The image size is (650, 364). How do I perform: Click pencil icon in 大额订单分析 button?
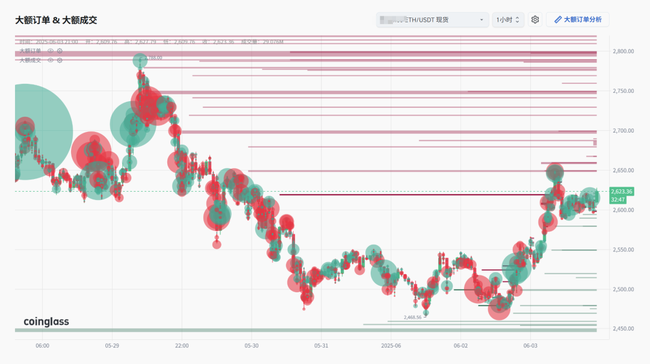point(558,19)
